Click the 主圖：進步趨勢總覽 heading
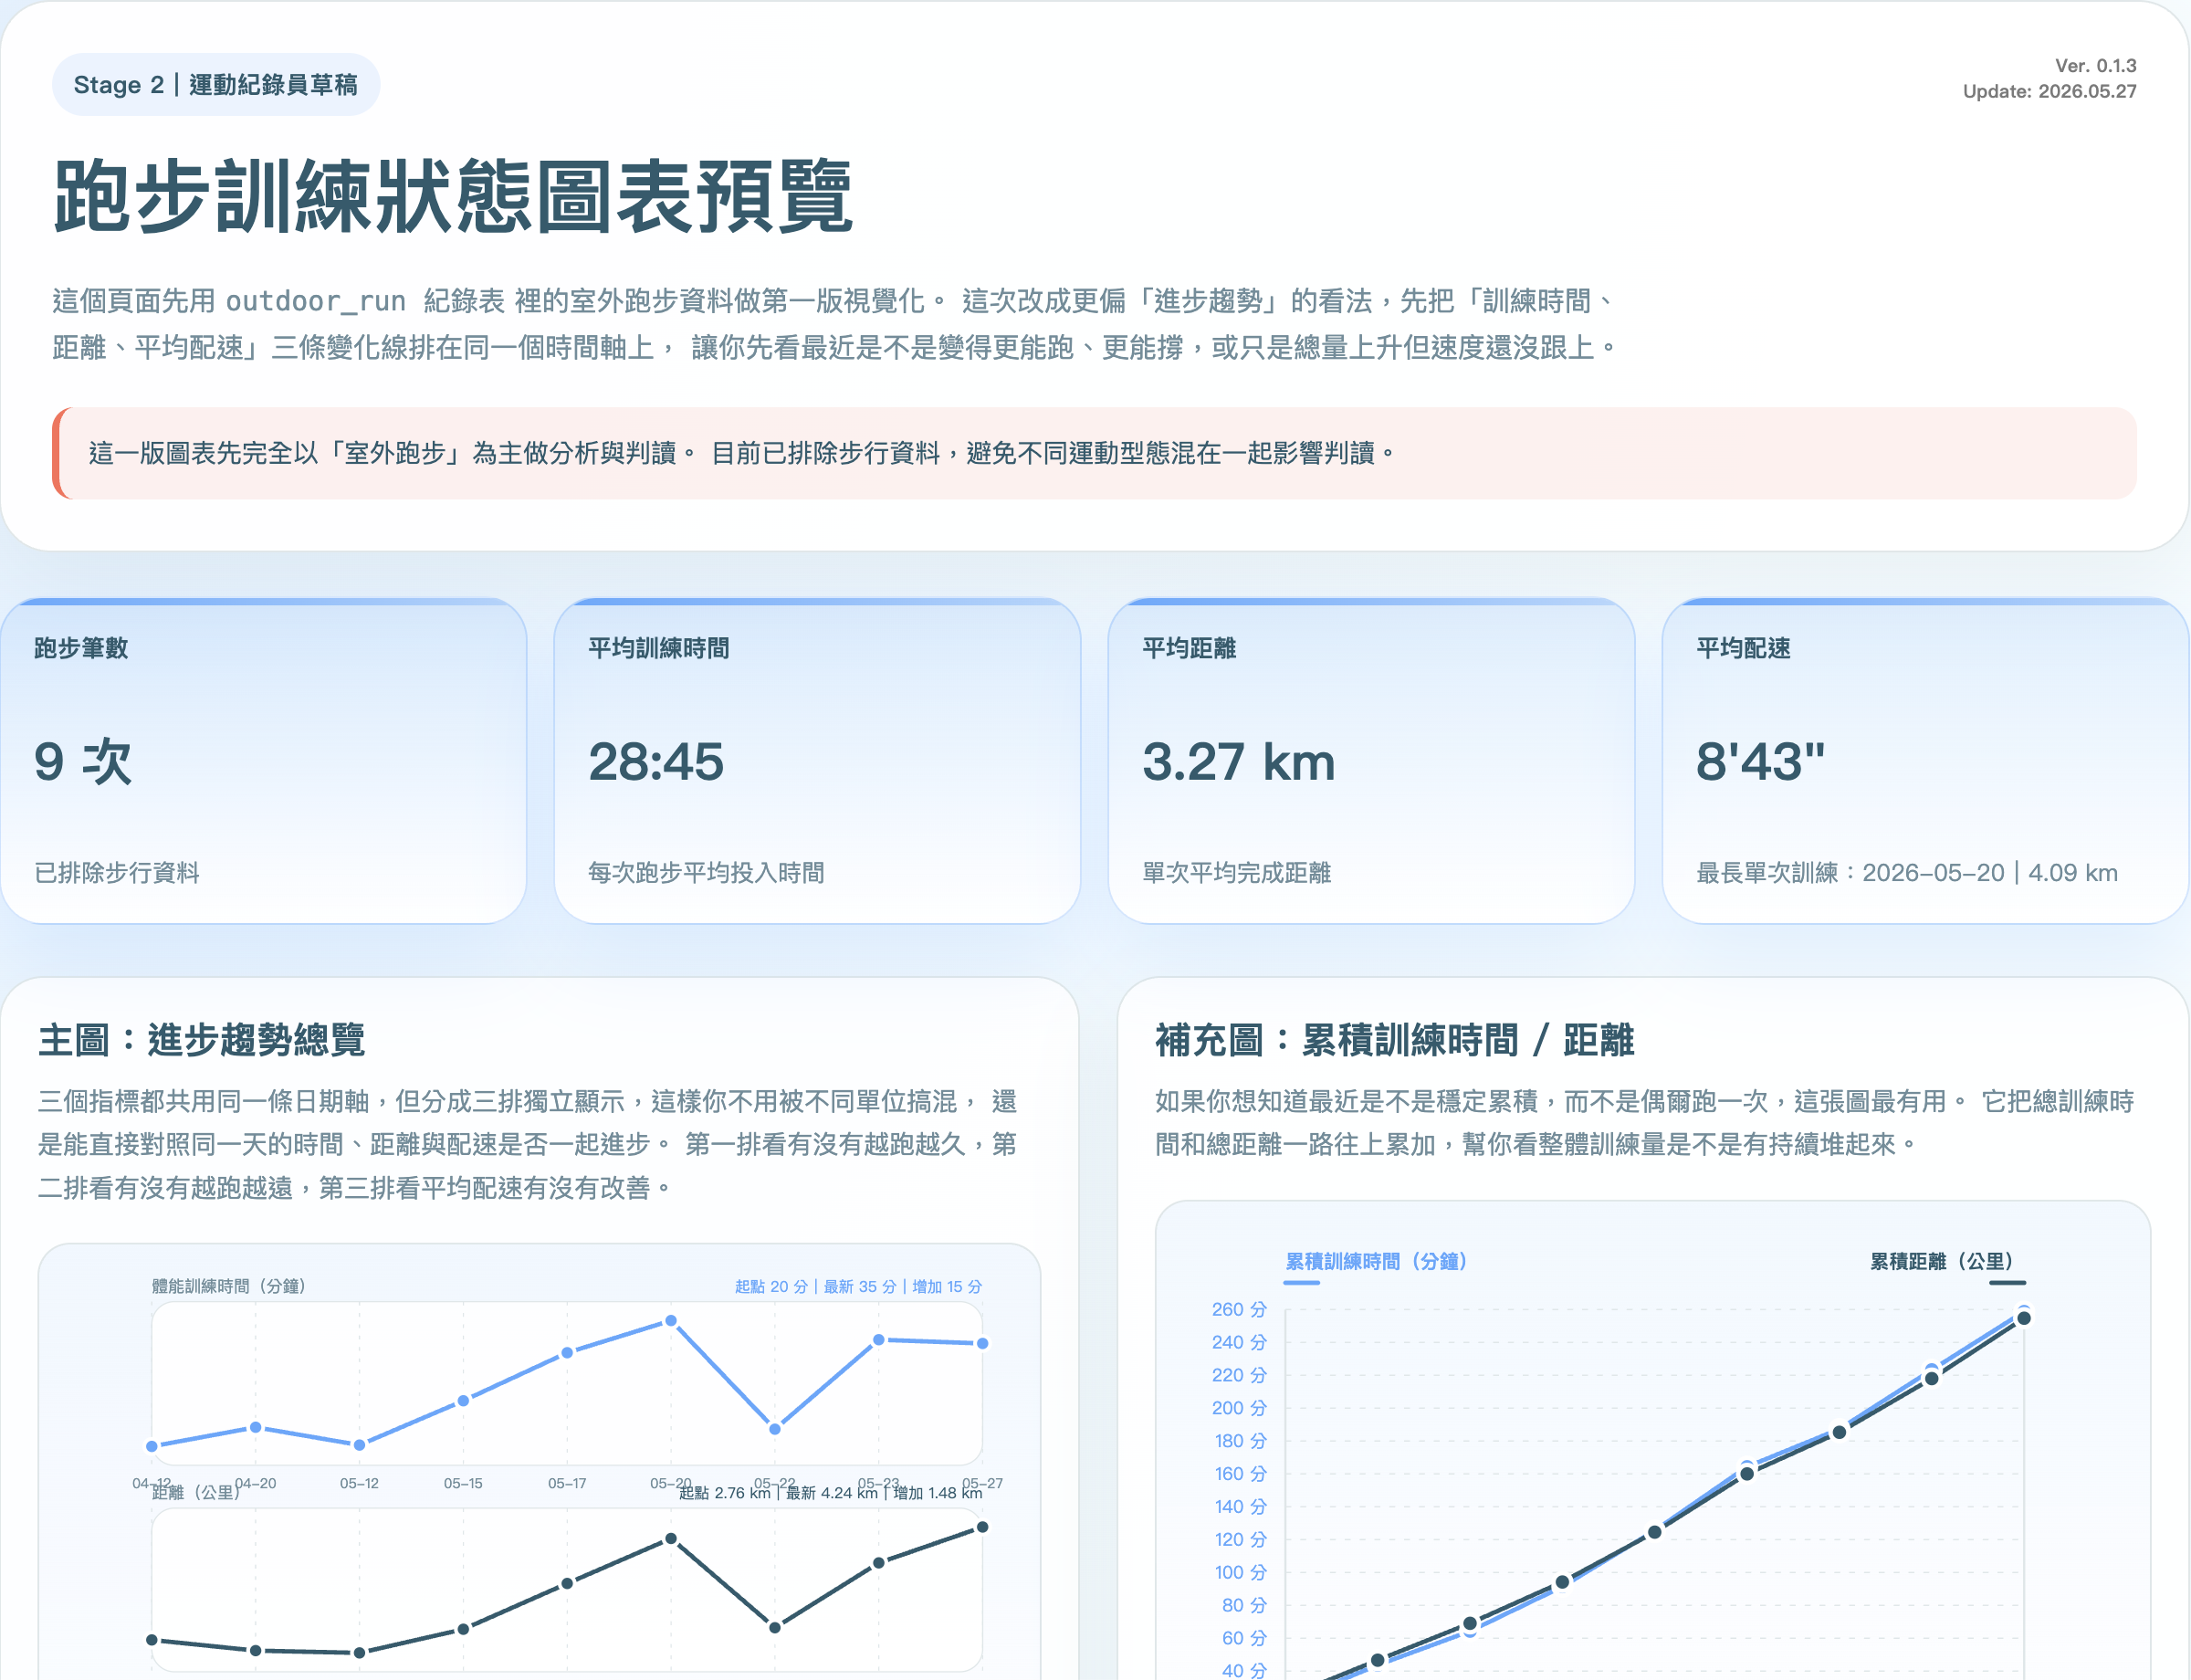The image size is (2191, 1680). click(201, 1040)
